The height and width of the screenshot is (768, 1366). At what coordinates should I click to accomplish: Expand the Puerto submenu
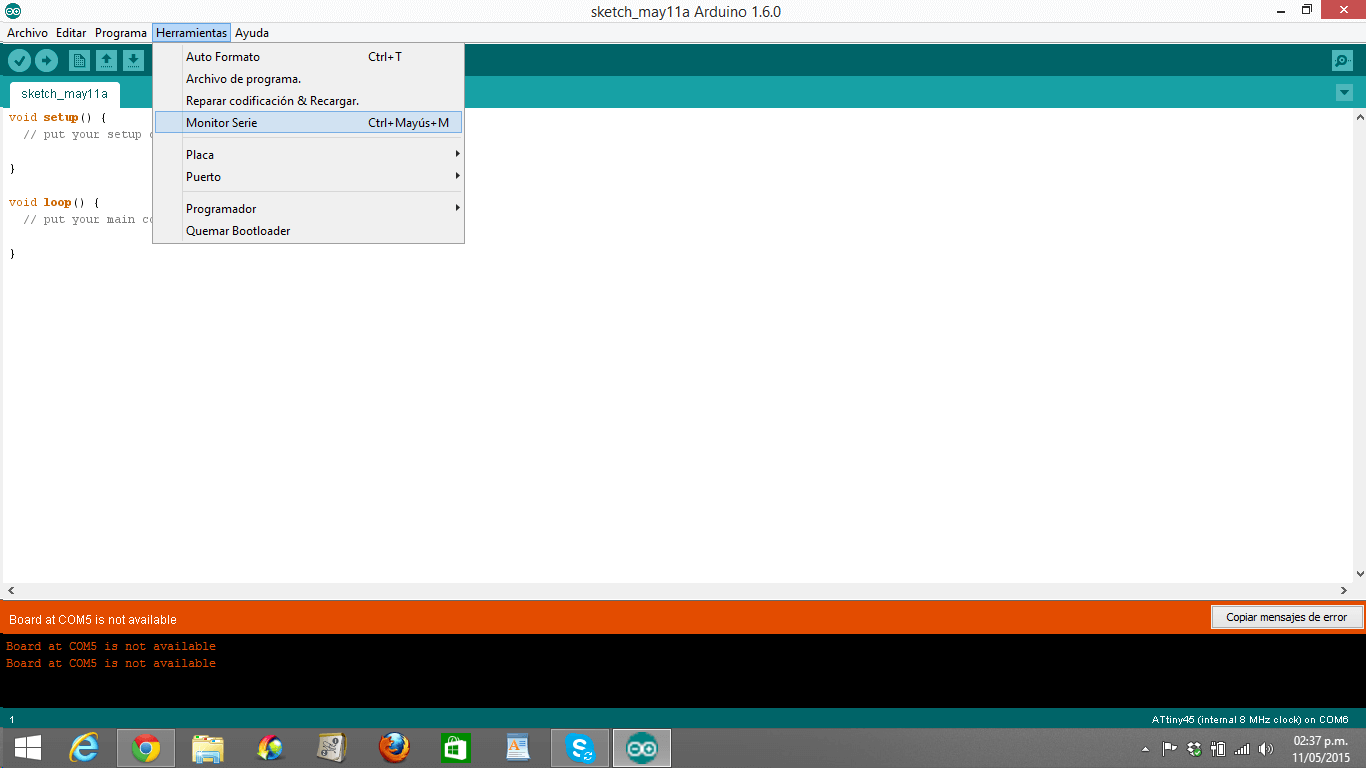[x=309, y=177]
